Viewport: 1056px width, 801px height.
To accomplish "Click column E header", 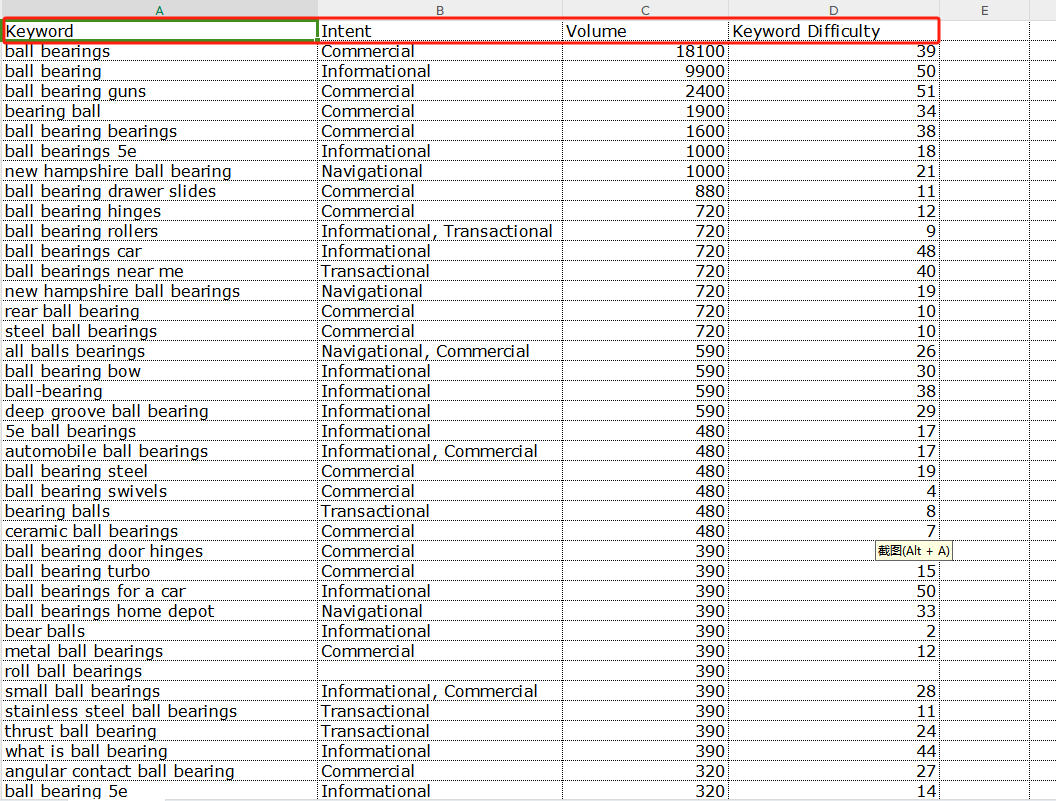I will point(984,10).
